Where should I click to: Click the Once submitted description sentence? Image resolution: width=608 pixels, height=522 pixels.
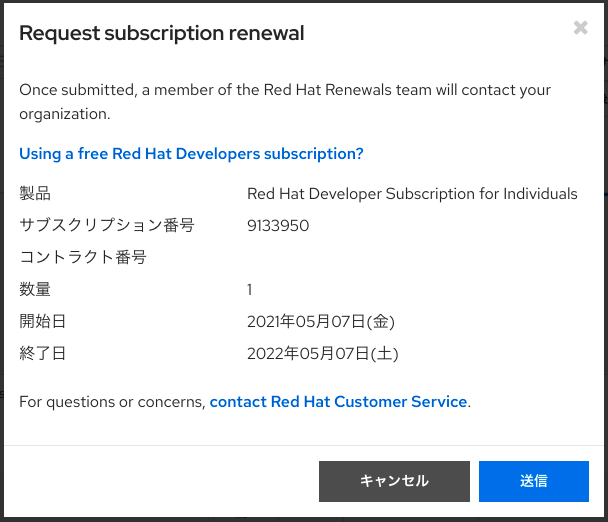tap(285, 90)
